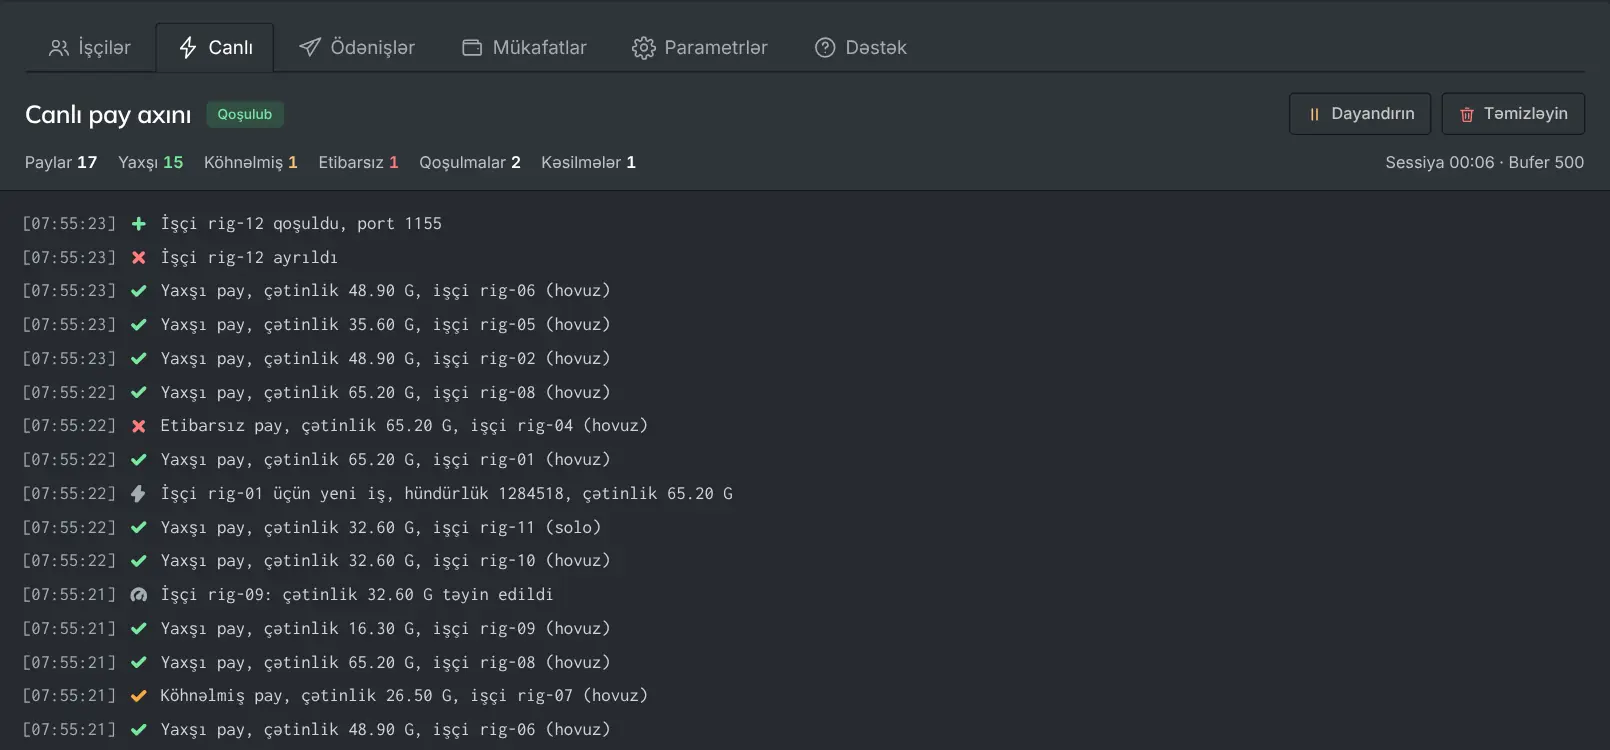Click the Yaxşı 15 counter

pyautogui.click(x=151, y=163)
